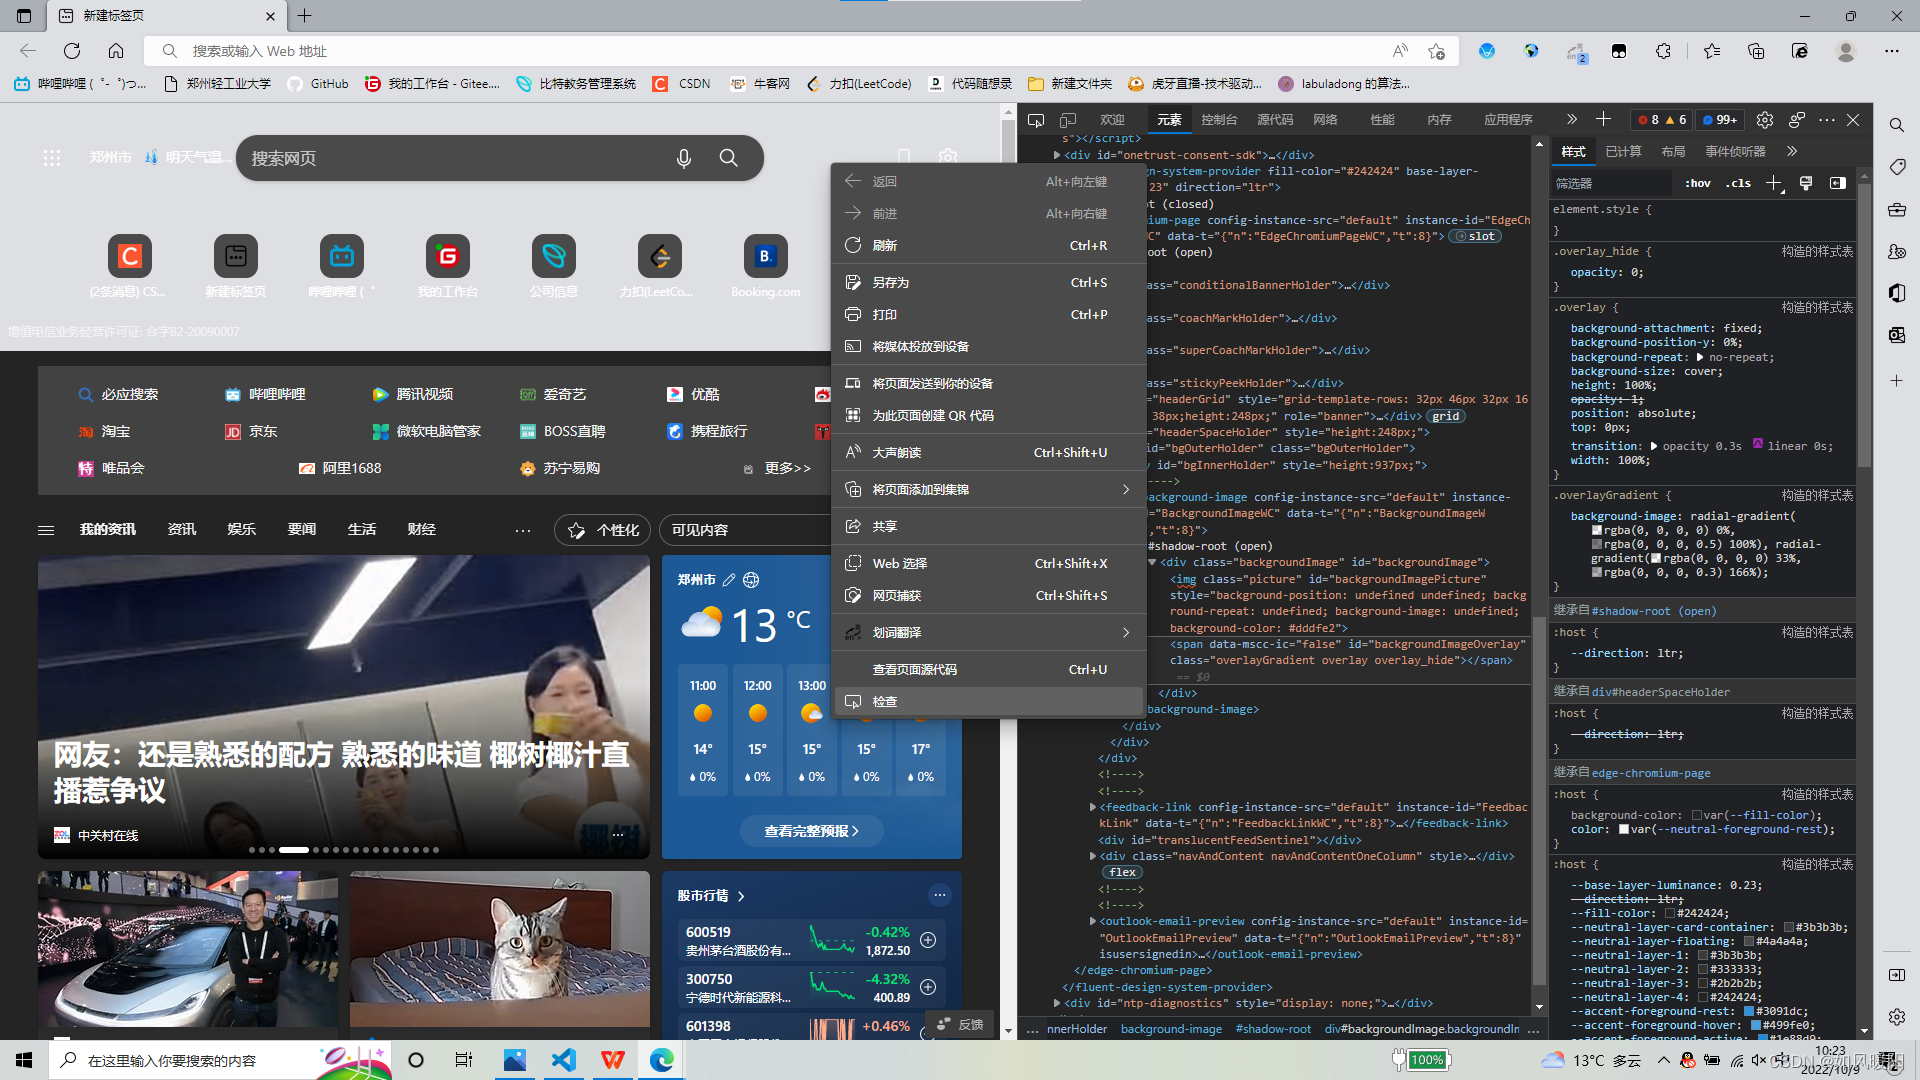The width and height of the screenshot is (1920, 1080).
Task: Open DevTools feedback icon
Action: pos(1797,120)
